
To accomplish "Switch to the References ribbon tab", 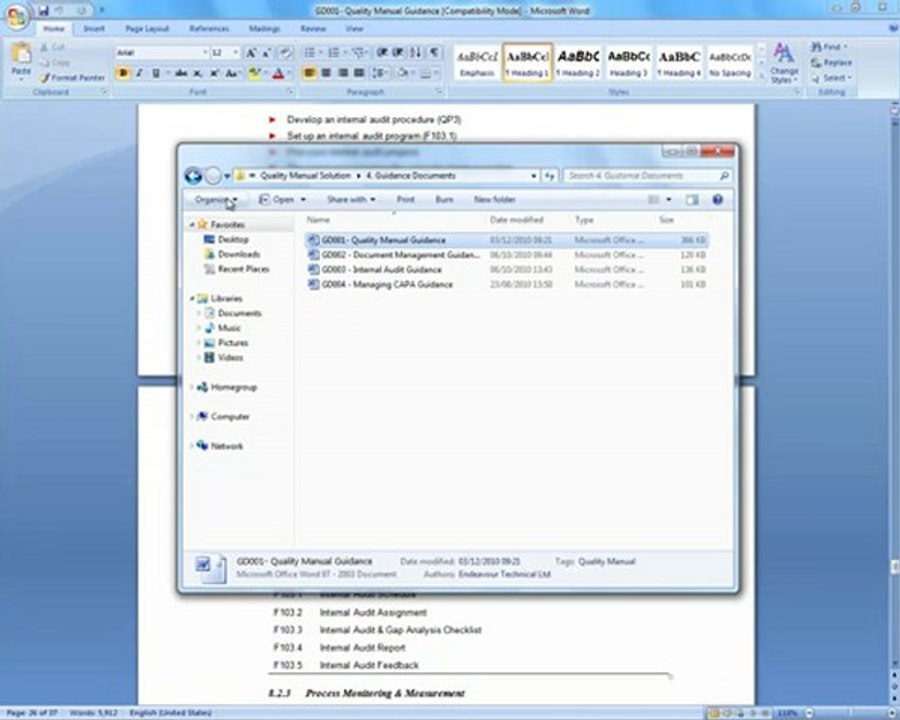I will (x=209, y=28).
